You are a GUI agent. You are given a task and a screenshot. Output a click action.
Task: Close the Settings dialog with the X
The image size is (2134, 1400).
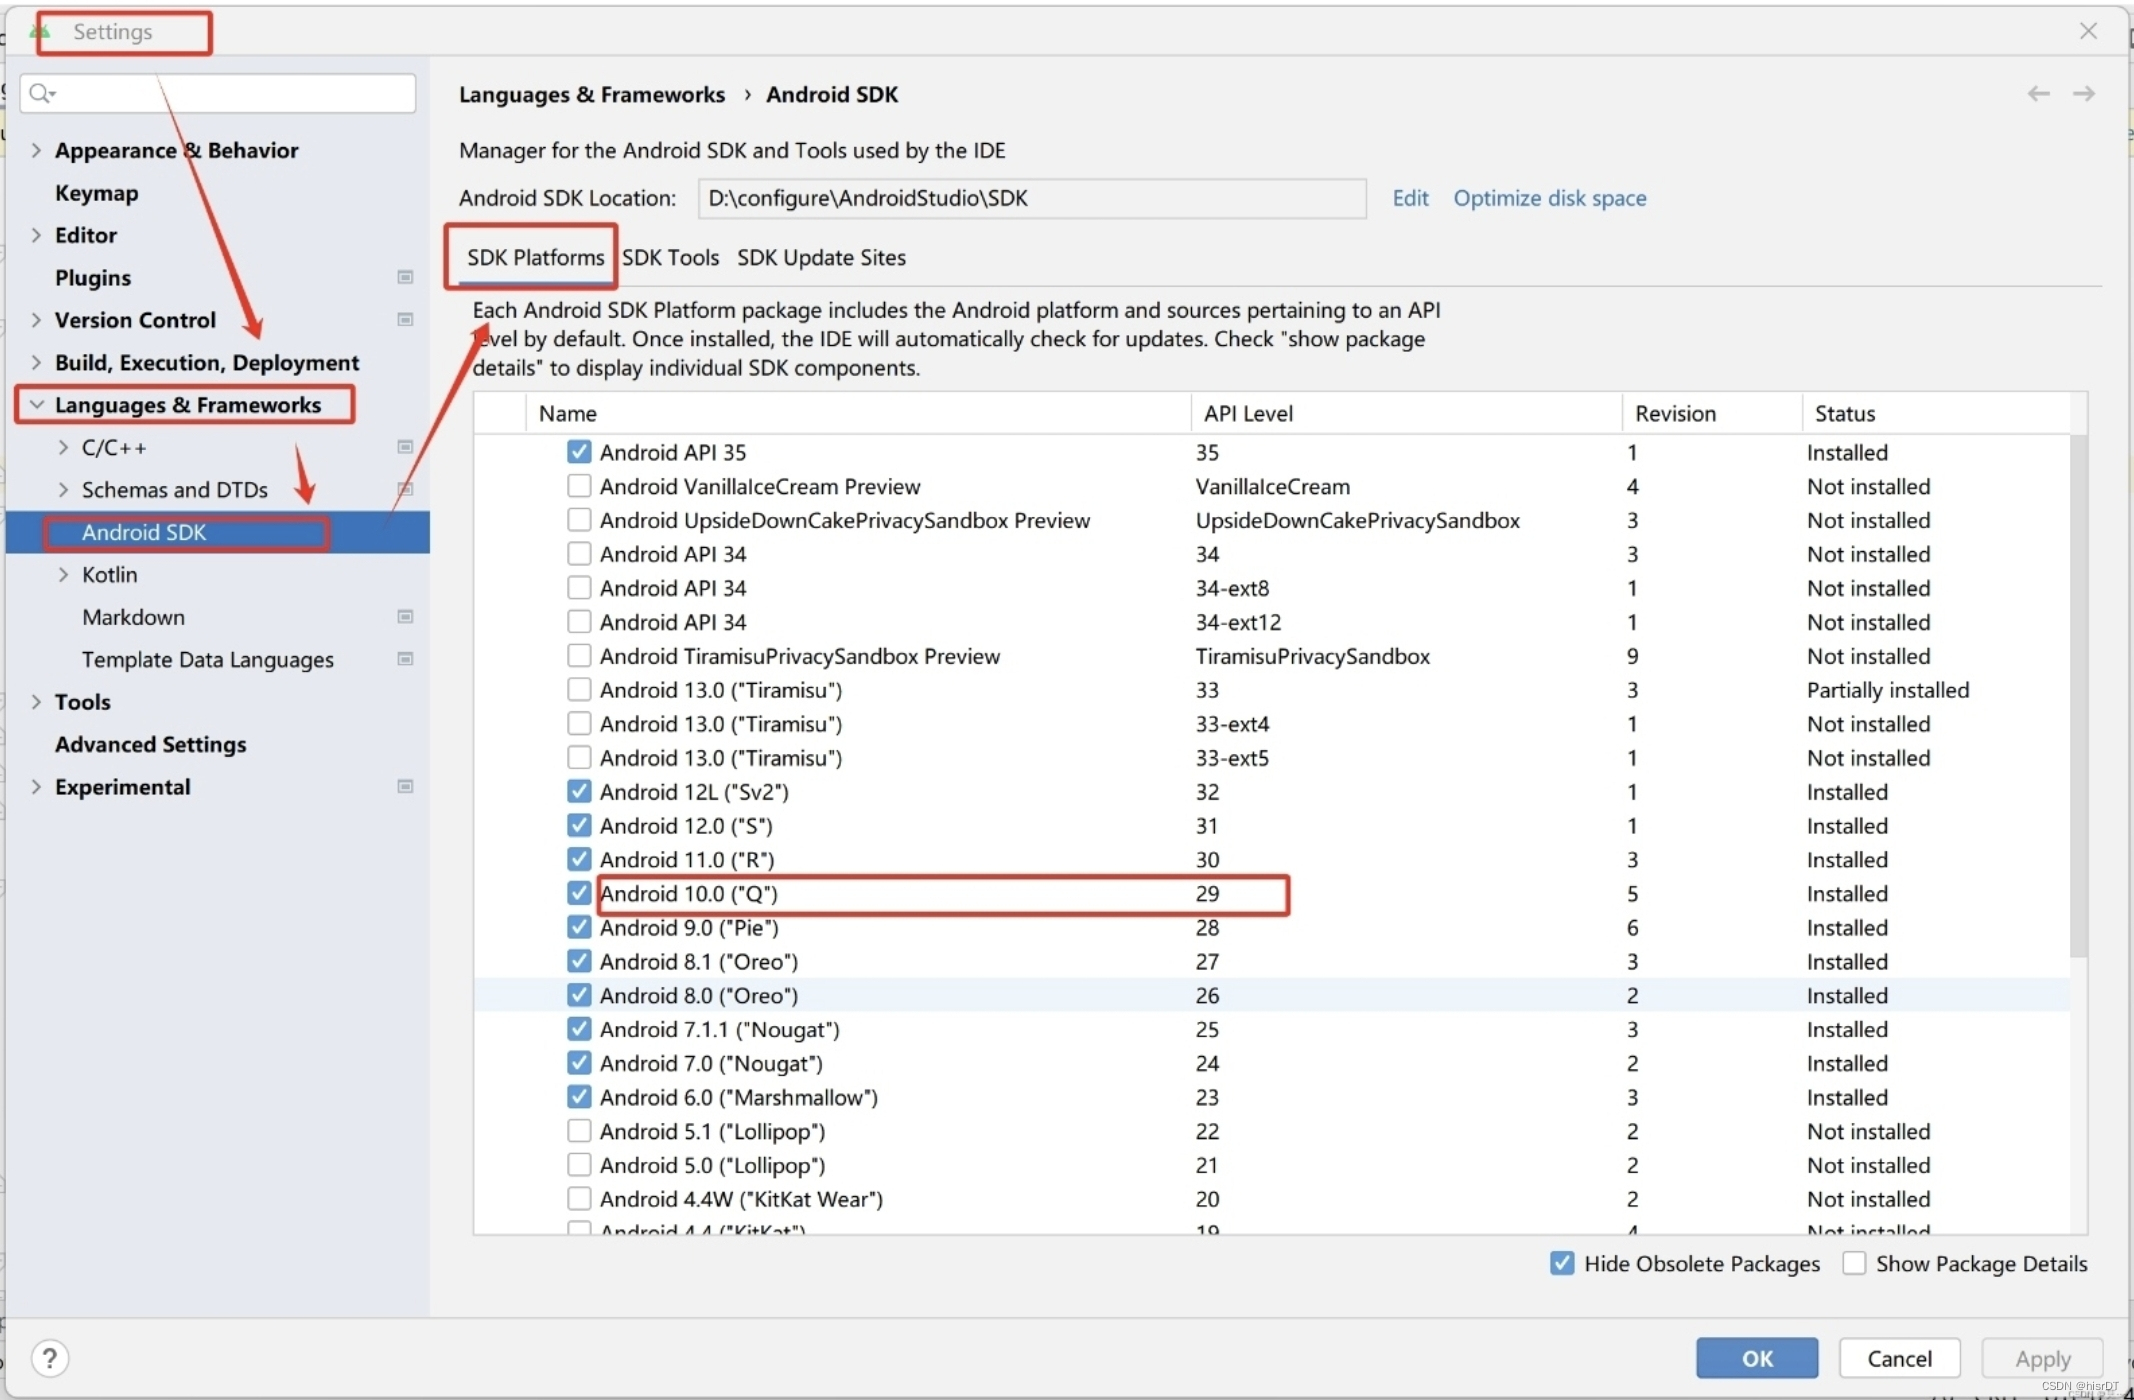point(2088,31)
